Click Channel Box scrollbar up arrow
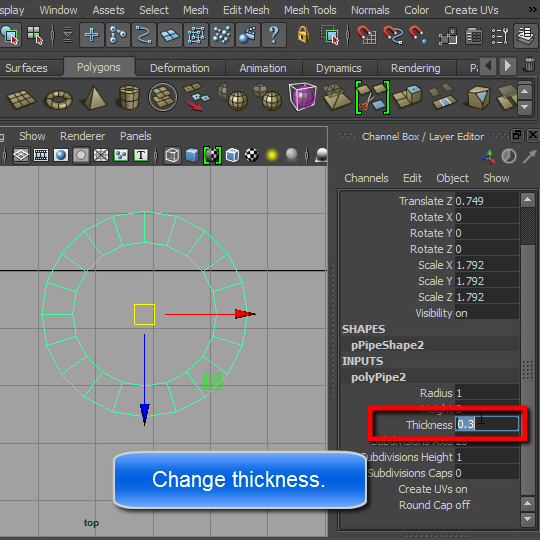The height and width of the screenshot is (540, 540). 528,199
